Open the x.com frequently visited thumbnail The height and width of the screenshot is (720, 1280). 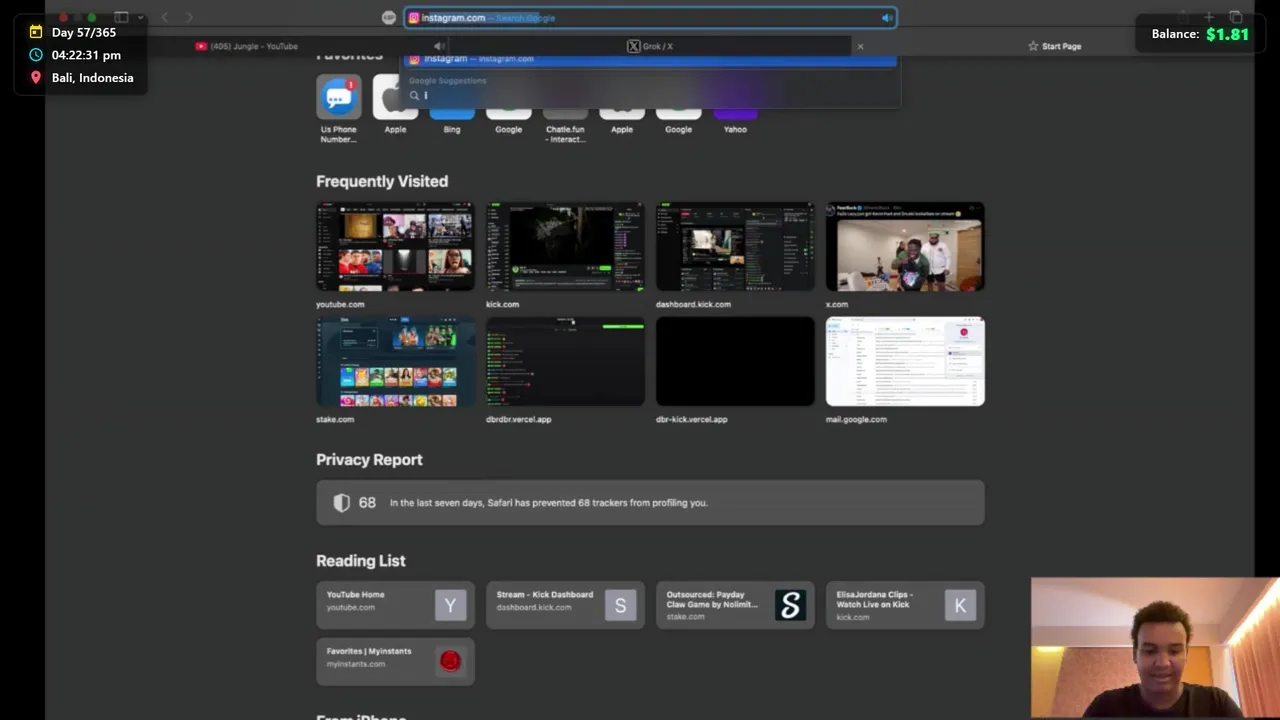click(905, 247)
